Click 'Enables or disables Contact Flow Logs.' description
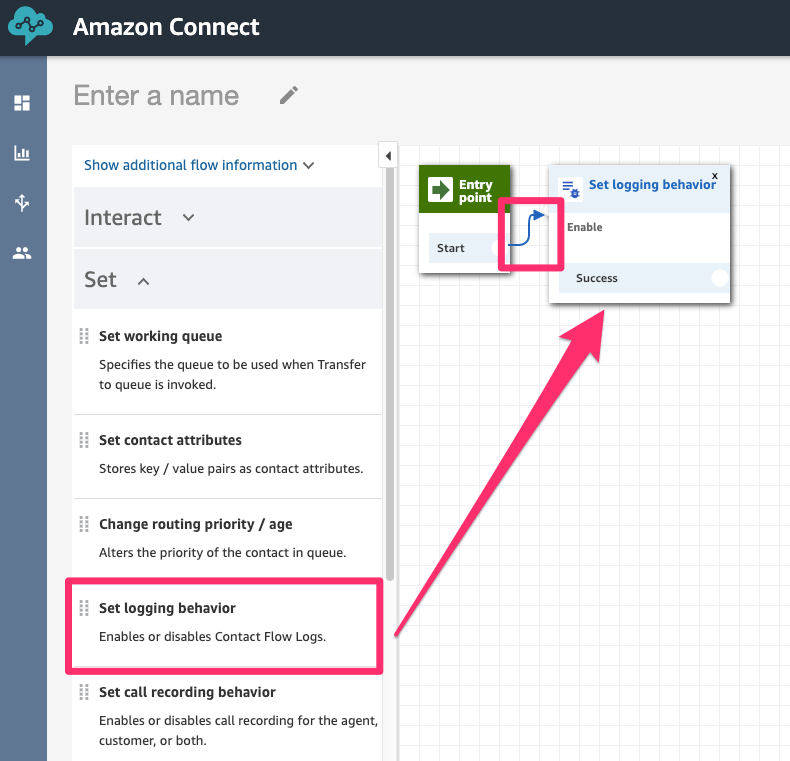790x761 pixels. [x=212, y=637]
